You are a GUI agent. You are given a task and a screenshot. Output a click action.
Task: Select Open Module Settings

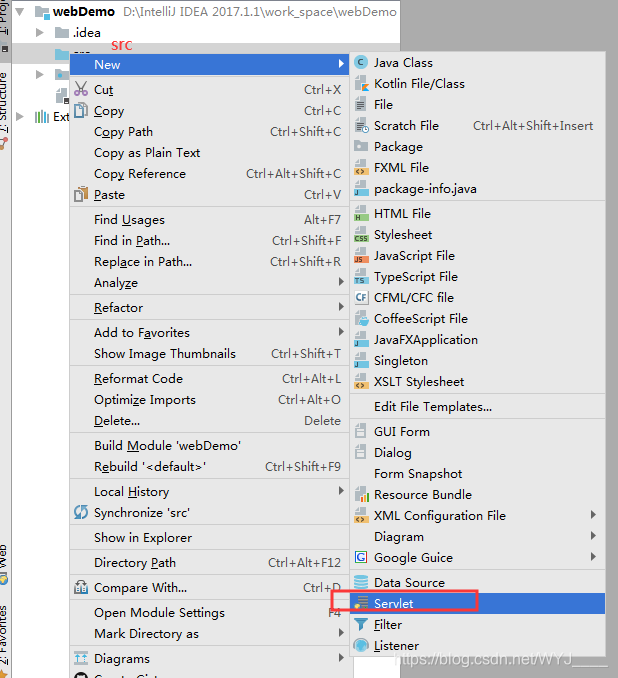click(x=209, y=613)
